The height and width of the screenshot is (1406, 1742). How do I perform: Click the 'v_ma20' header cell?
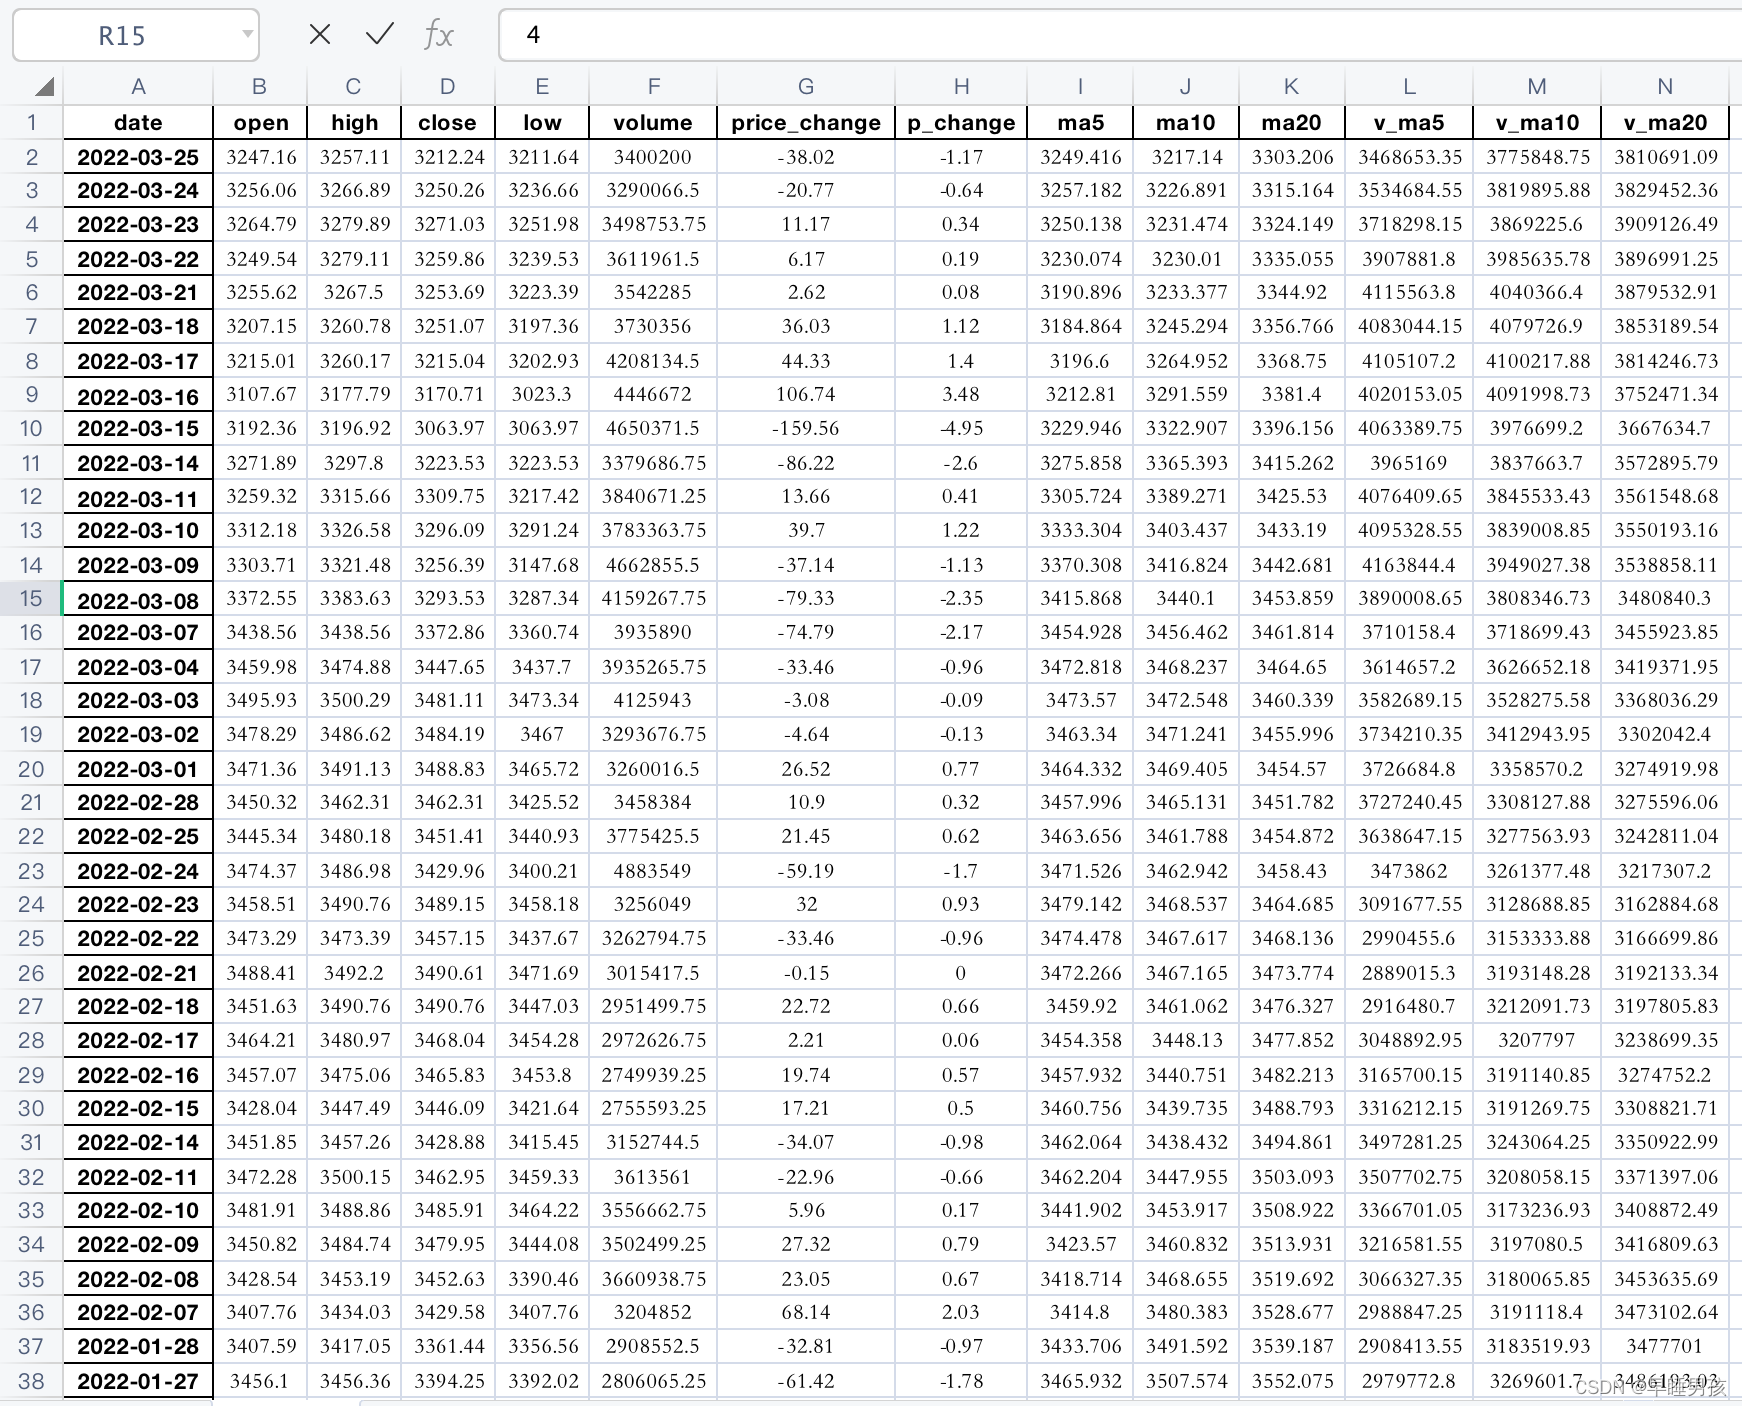(x=1665, y=122)
